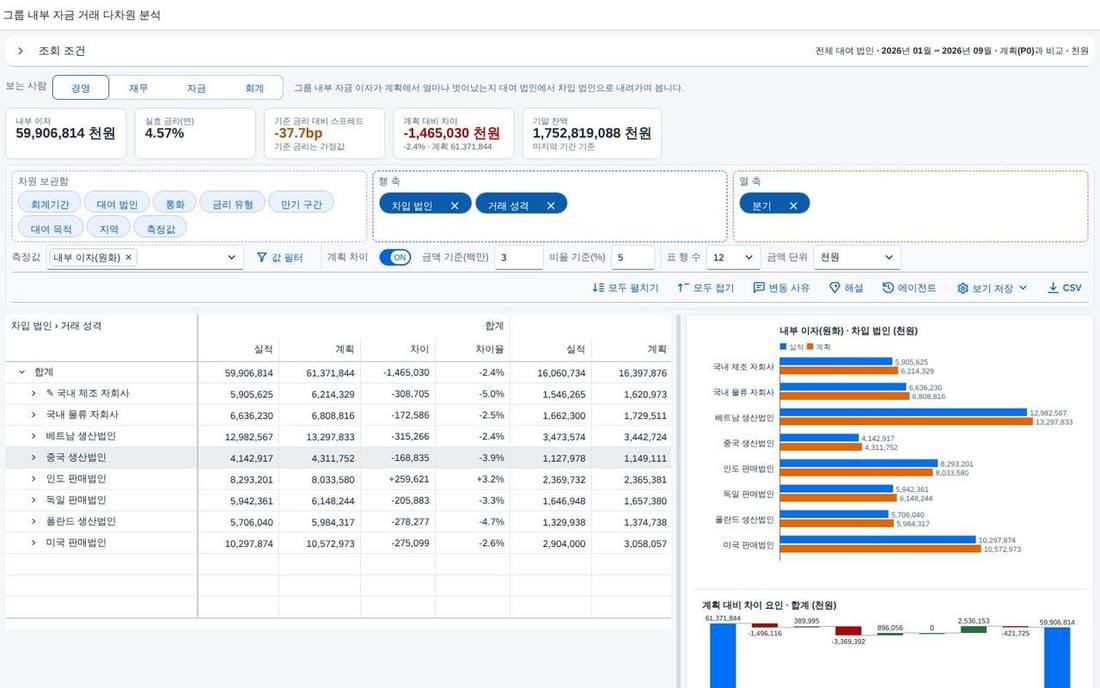Click the 모두 펼치기 expand-all icon
Image resolution: width=1100 pixels, height=688 pixels.
pos(598,288)
